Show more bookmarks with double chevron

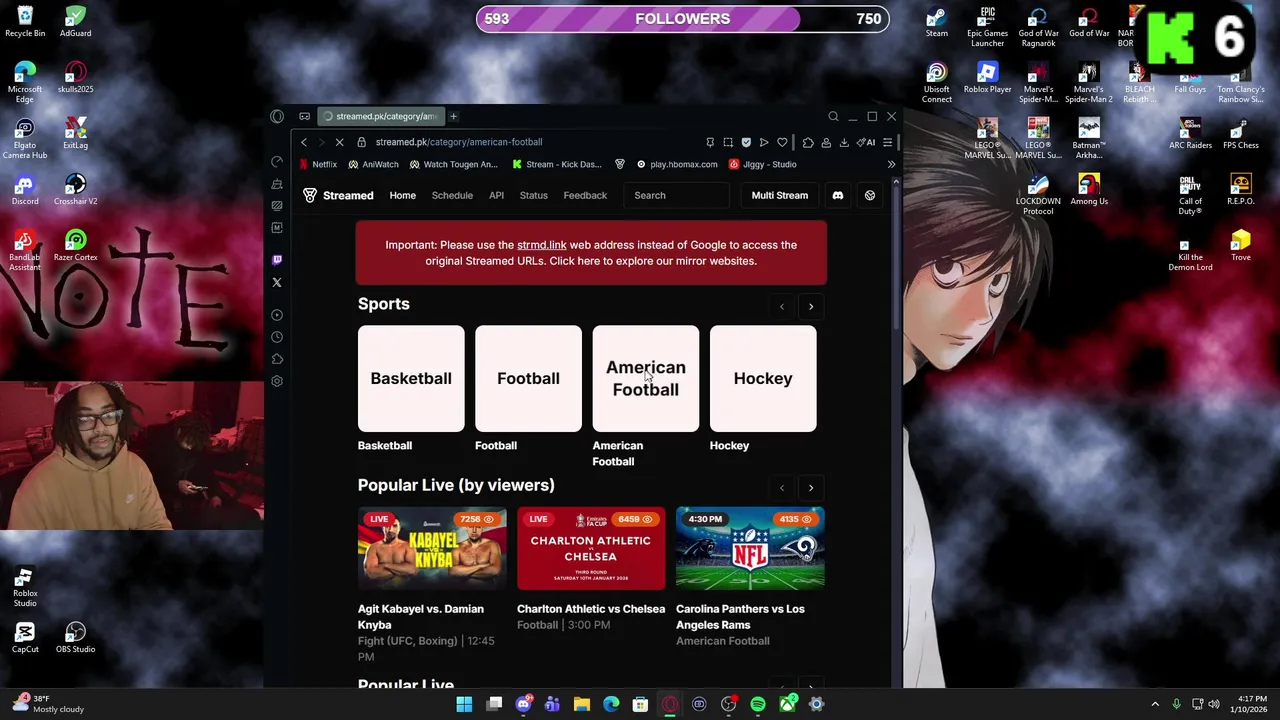pos(891,164)
